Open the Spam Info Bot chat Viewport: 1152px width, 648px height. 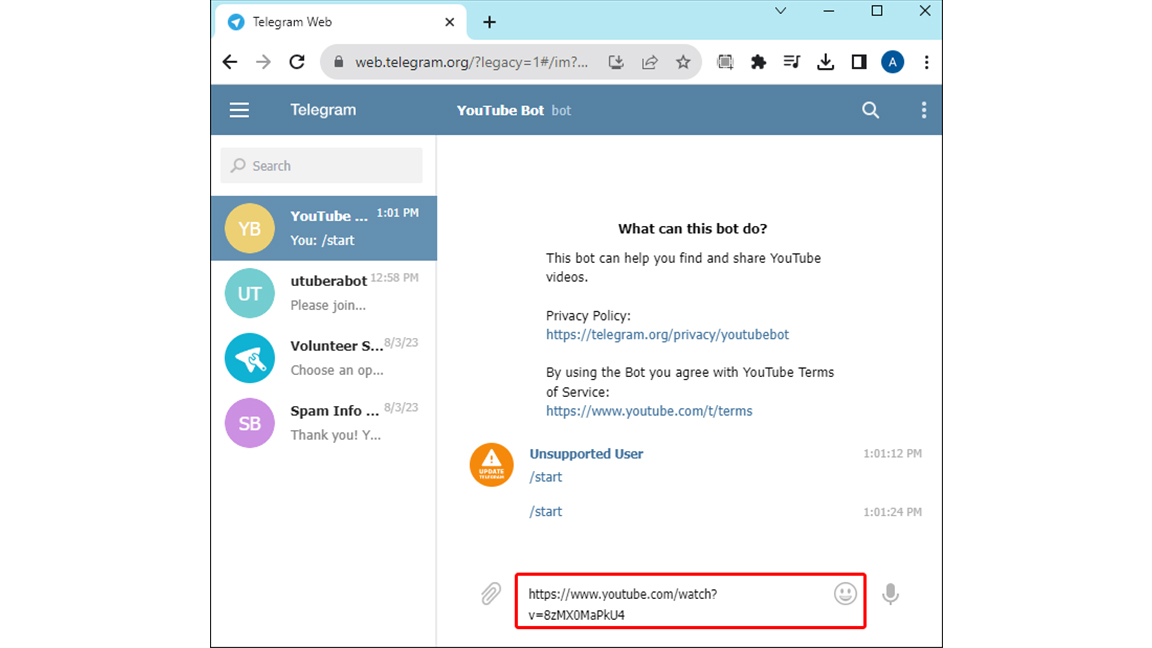[324, 422]
